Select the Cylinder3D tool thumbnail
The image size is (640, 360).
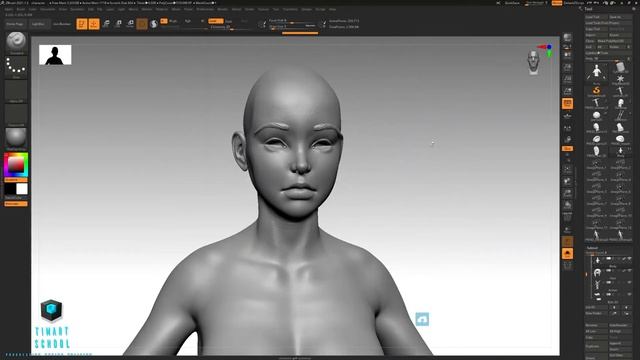click(x=620, y=67)
